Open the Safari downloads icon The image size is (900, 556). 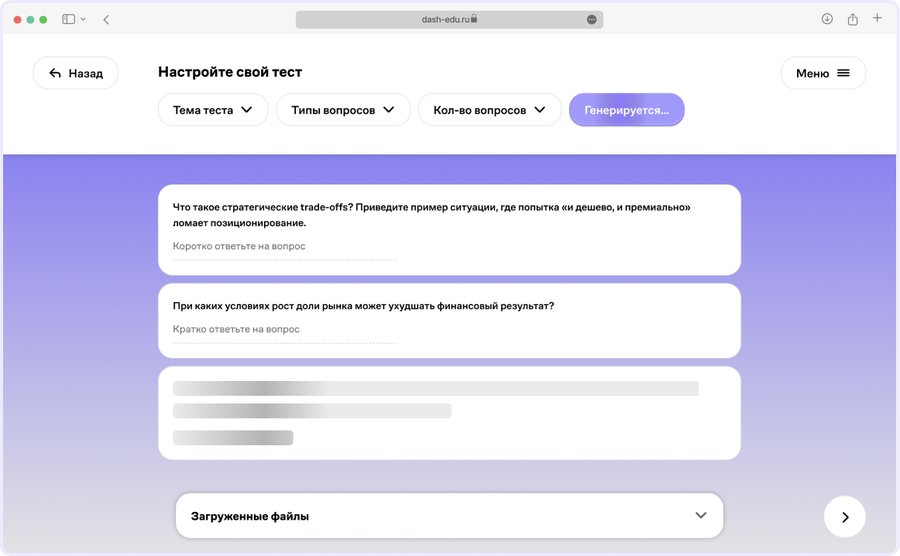[827, 19]
